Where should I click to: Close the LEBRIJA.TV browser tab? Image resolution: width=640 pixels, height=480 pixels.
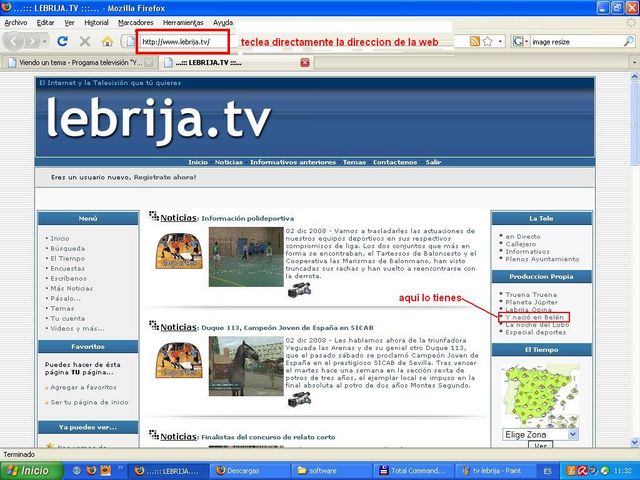305,62
